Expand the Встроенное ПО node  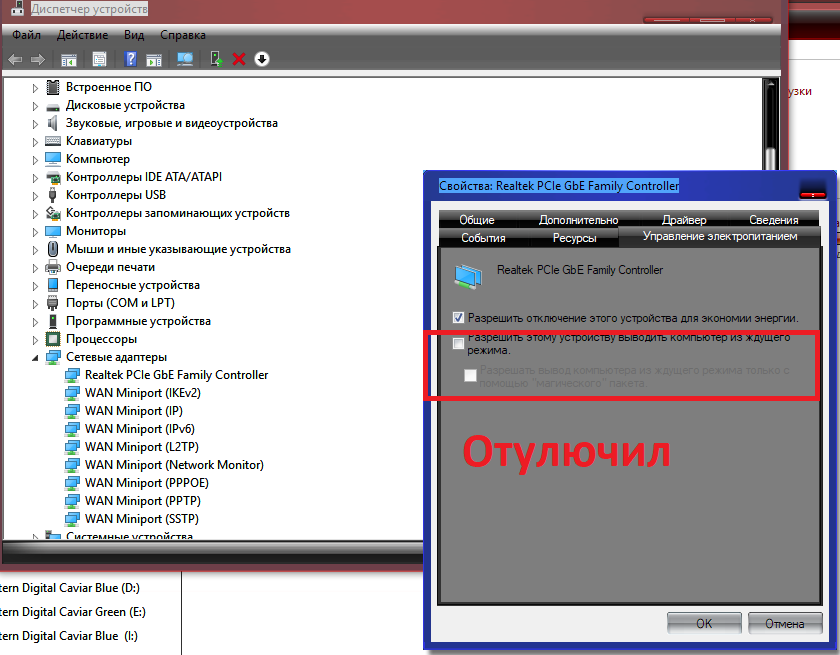pos(35,88)
